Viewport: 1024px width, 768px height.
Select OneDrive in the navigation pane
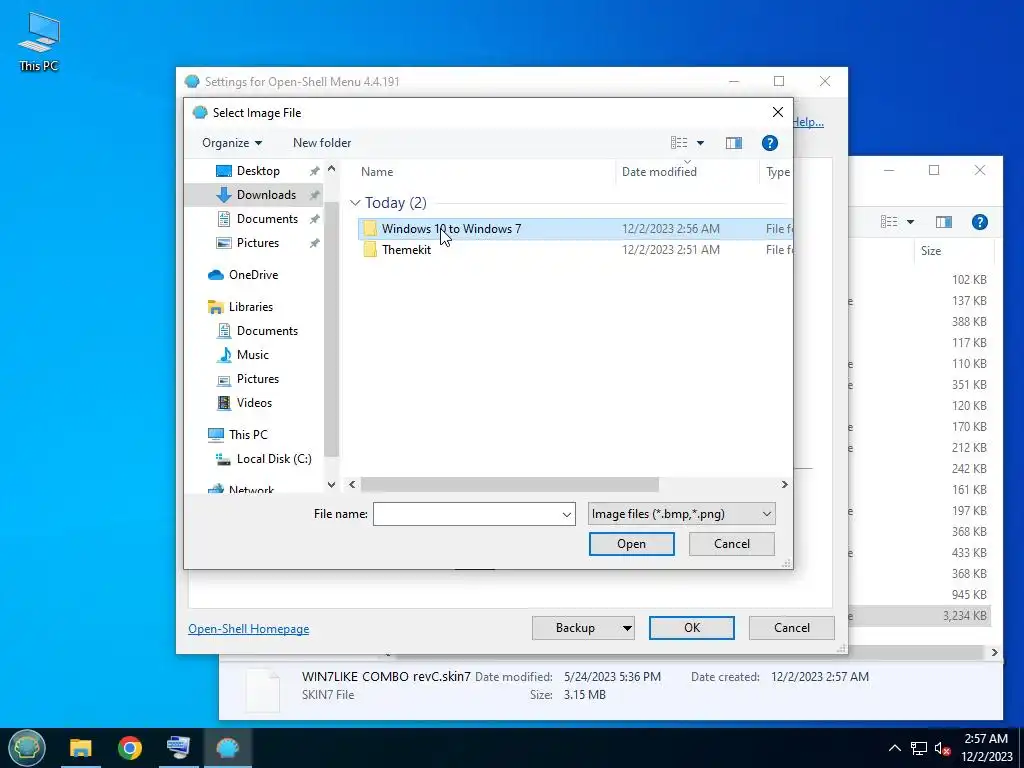pyautogui.click(x=253, y=275)
